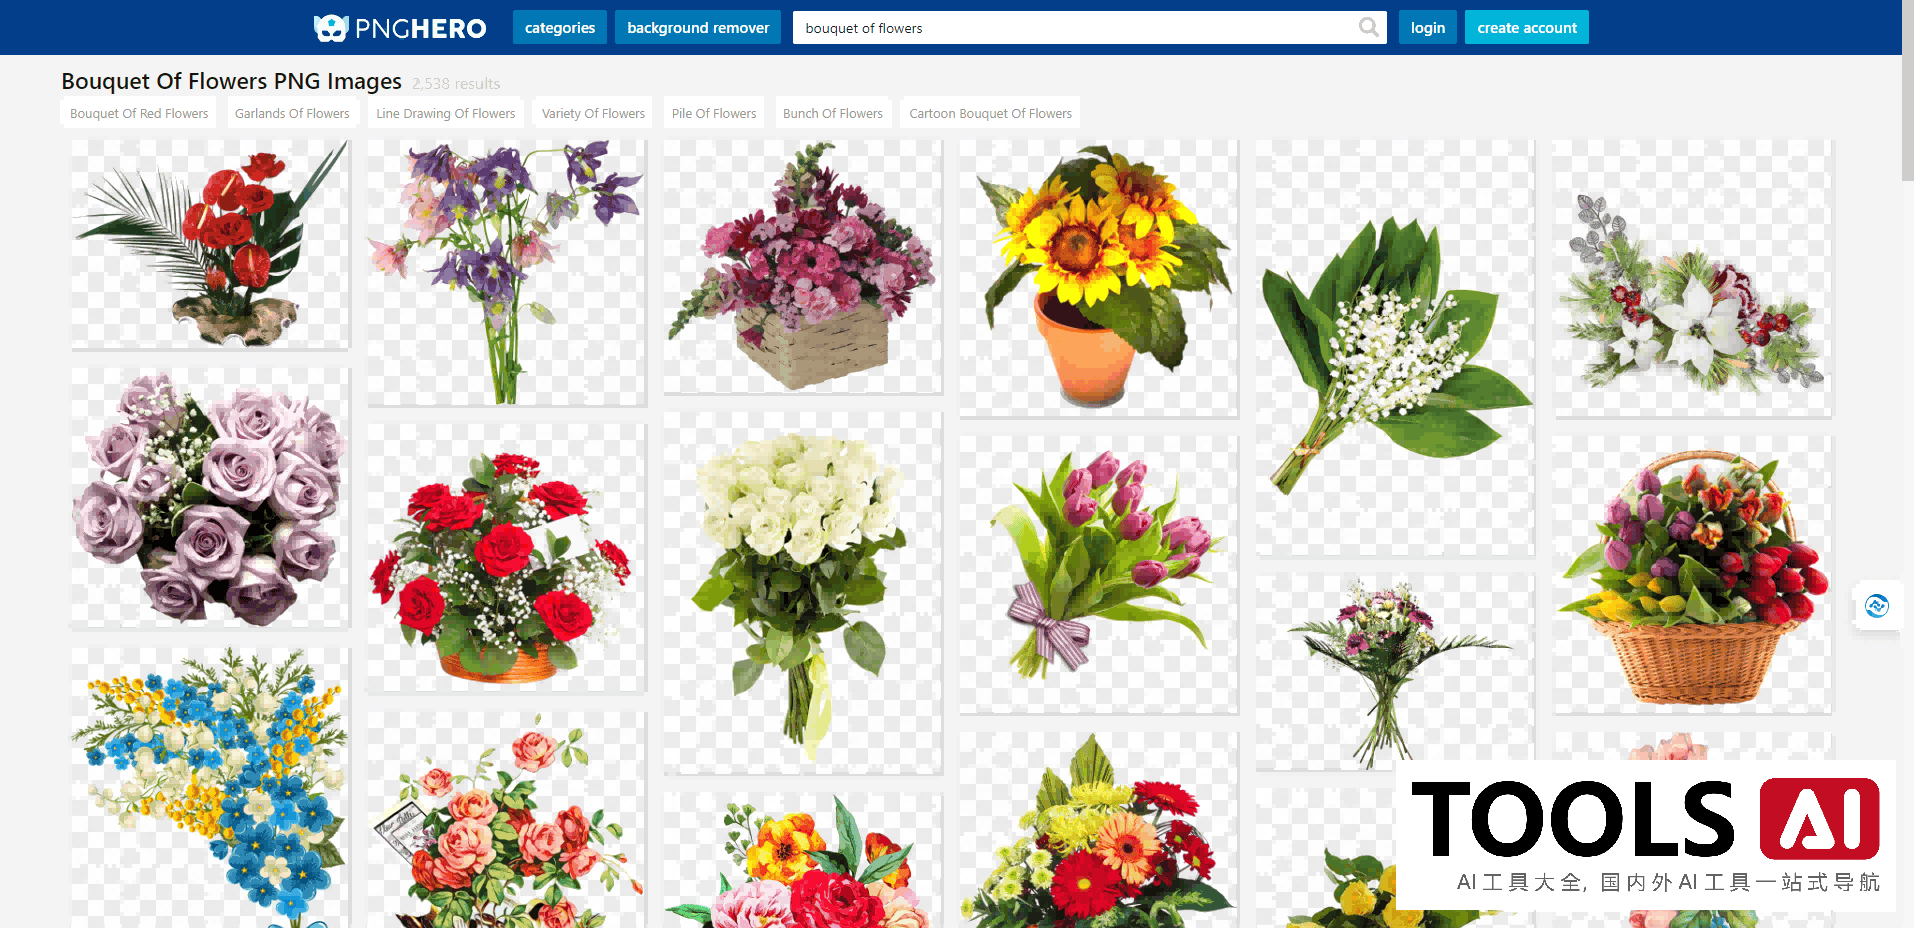Open the Cartoon Bouquet Of Flowers tag
Viewport: 1914px width, 928px height.
tap(990, 114)
